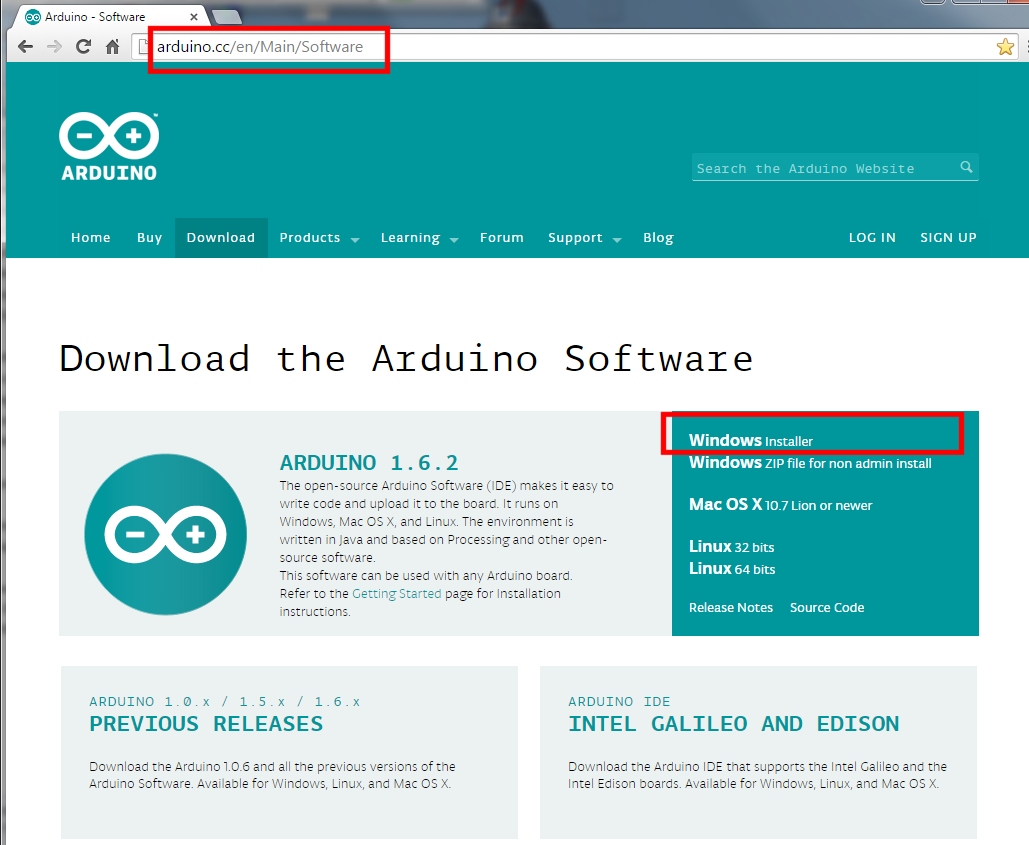Click the Arduino logo in the header
Viewport: 1029px width, 845px height.
point(109,147)
